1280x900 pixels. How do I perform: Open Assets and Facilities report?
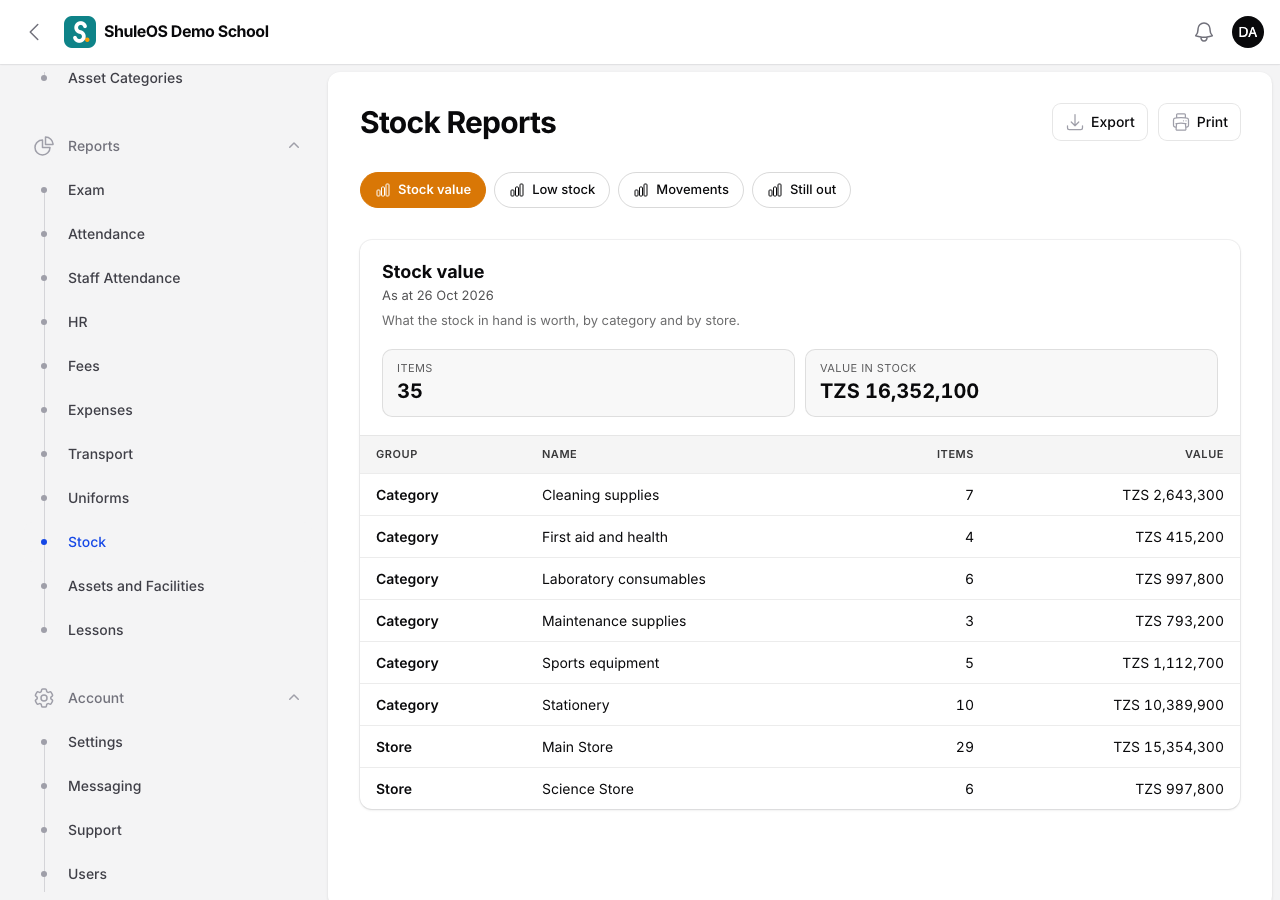tap(136, 586)
